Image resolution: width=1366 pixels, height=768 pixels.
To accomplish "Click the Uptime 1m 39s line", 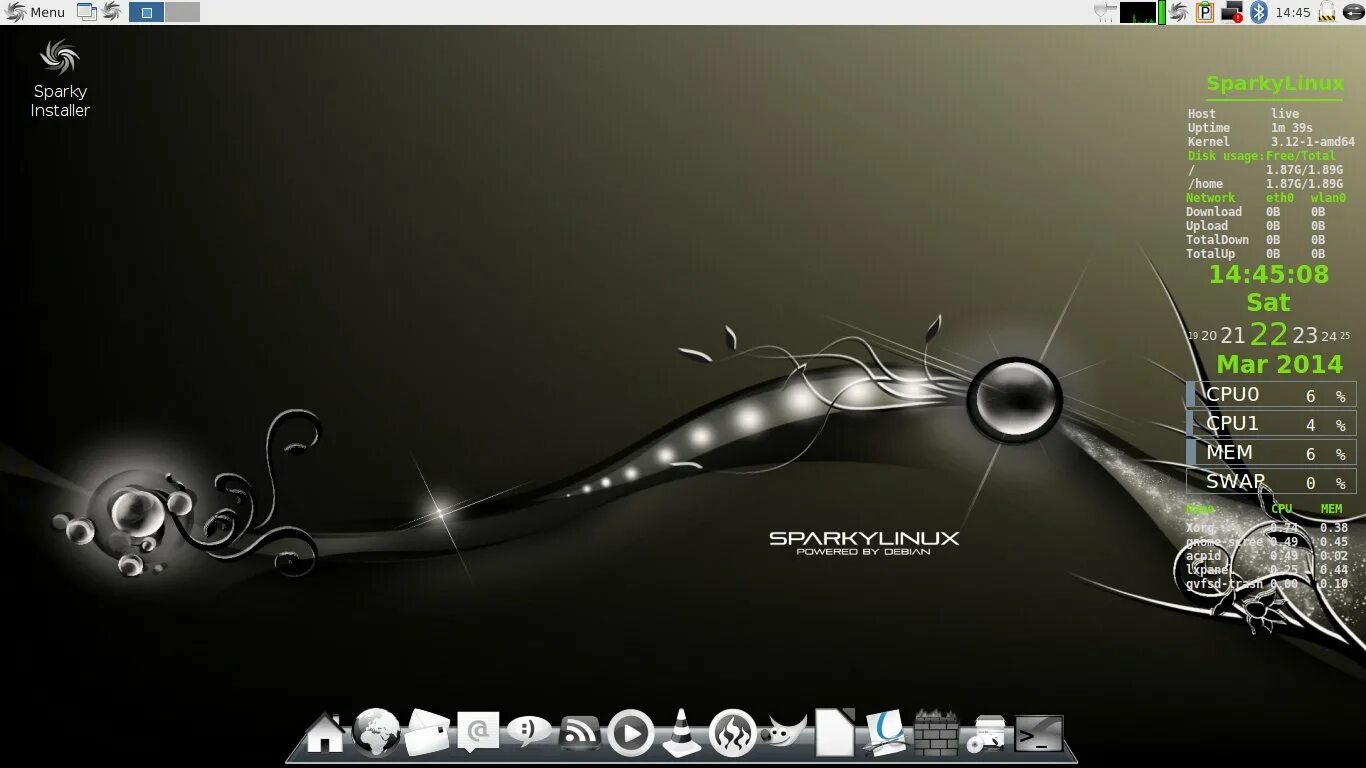I will (1250, 128).
